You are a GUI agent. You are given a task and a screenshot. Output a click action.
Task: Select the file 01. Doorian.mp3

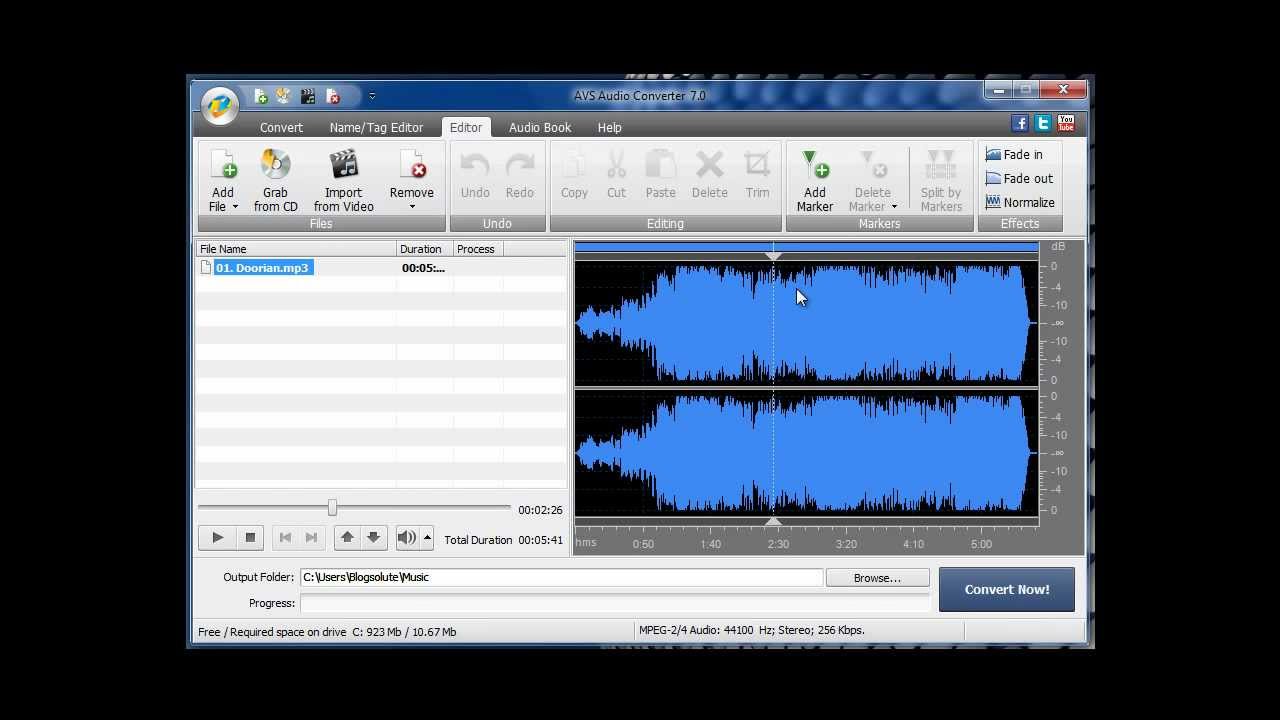[x=263, y=268]
